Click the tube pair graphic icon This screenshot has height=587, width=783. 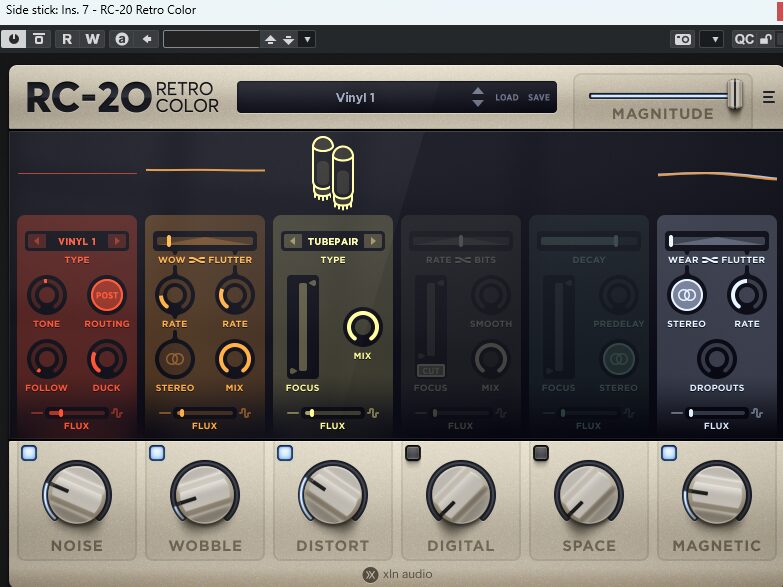[333, 171]
